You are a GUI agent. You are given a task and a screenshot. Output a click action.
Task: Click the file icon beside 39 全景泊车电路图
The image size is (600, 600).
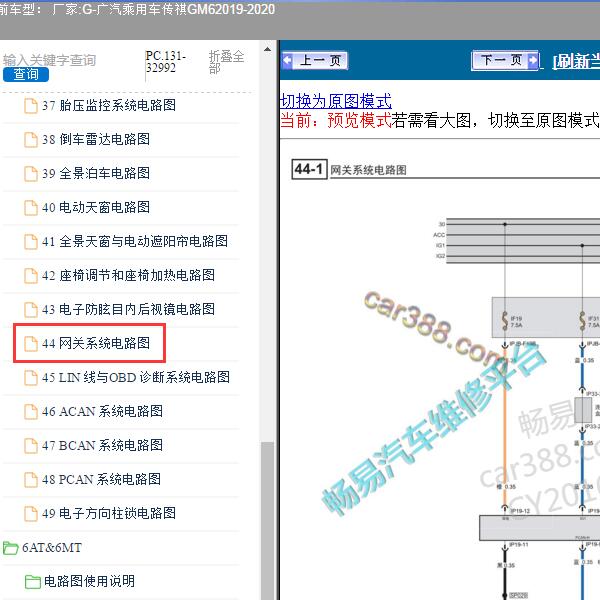point(31,174)
